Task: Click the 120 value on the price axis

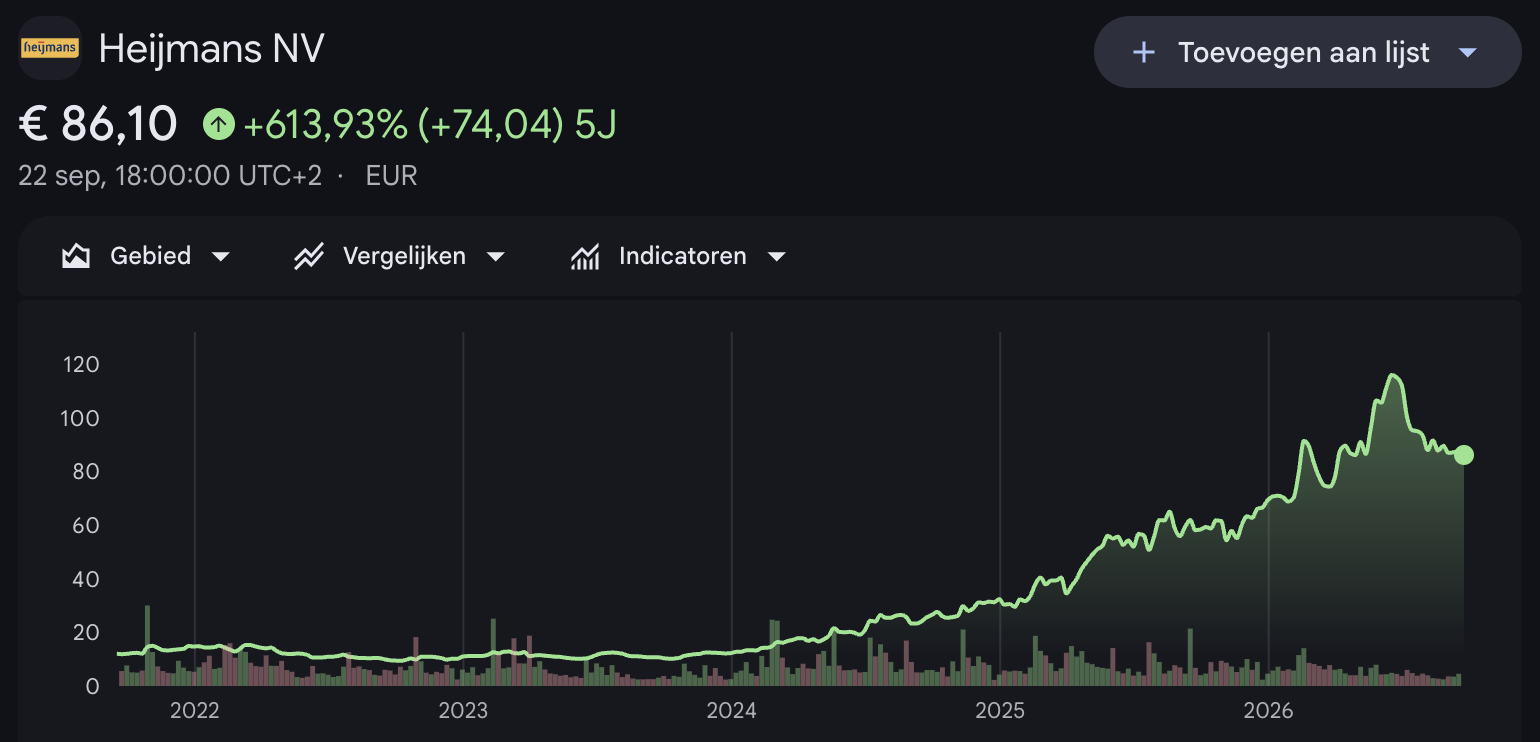Action: [x=80, y=364]
